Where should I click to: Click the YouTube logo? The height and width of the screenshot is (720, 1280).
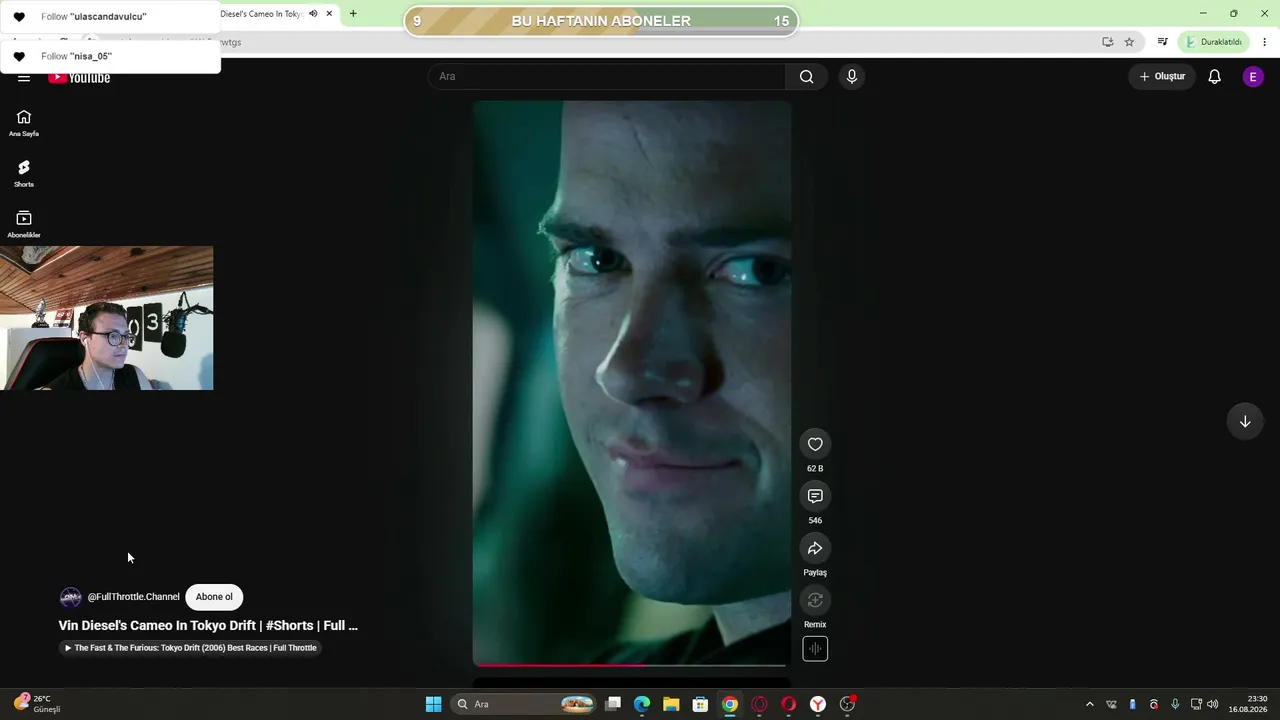pyautogui.click(x=79, y=78)
